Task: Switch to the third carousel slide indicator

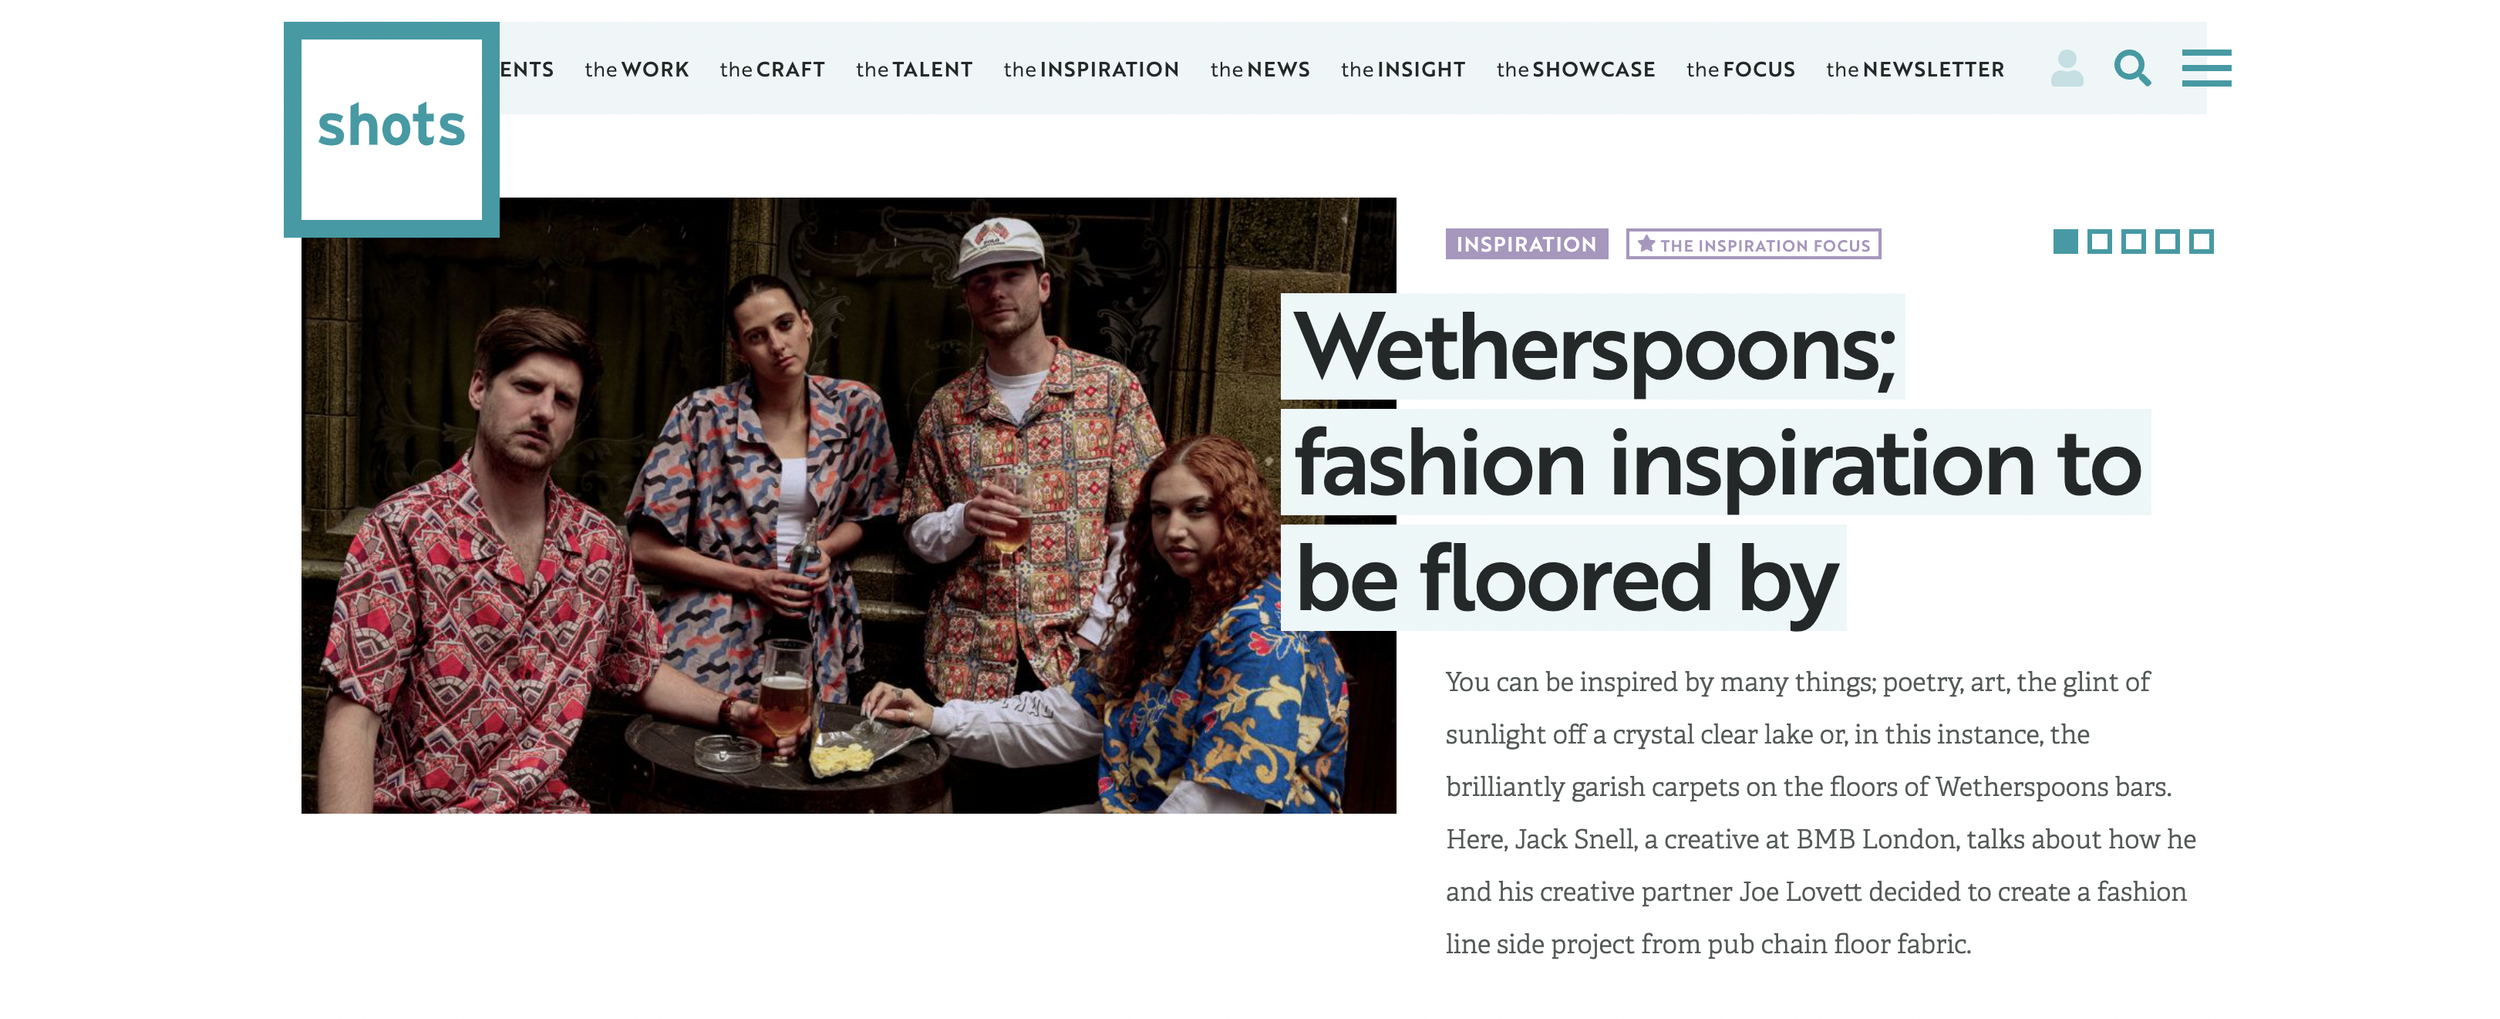Action: point(2133,242)
